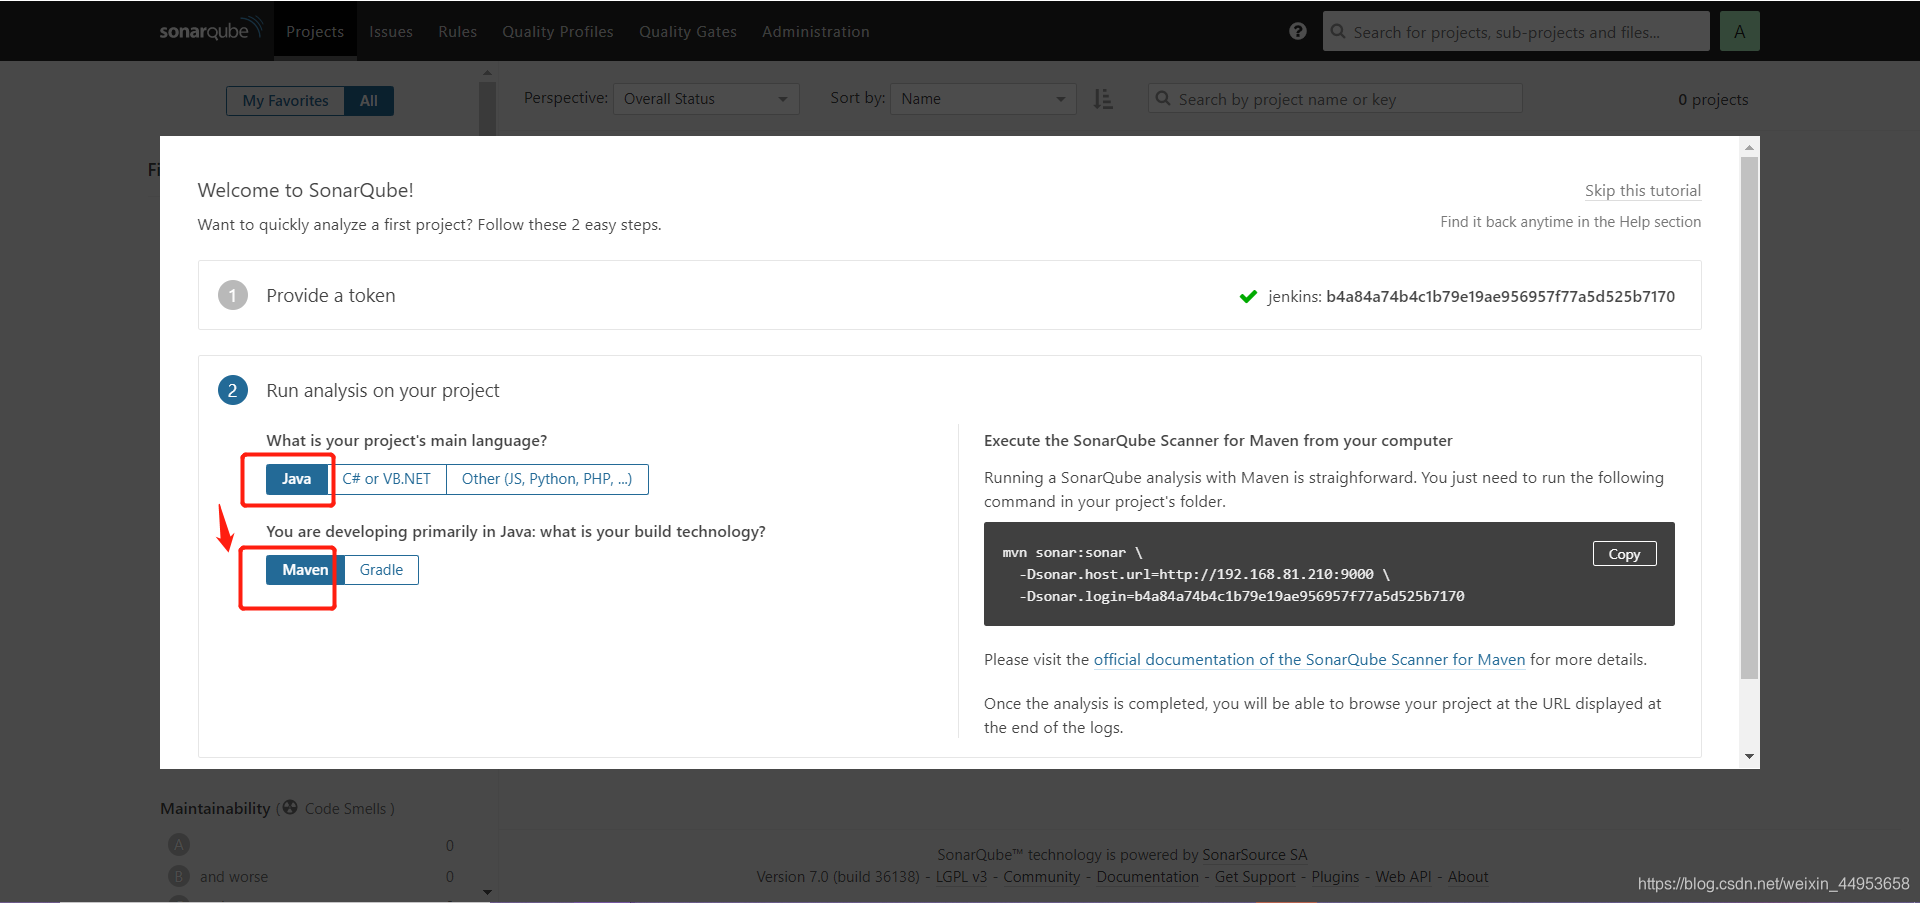Viewport: 1920px width, 903px height.
Task: Choose Gradle build technology
Action: click(x=381, y=570)
